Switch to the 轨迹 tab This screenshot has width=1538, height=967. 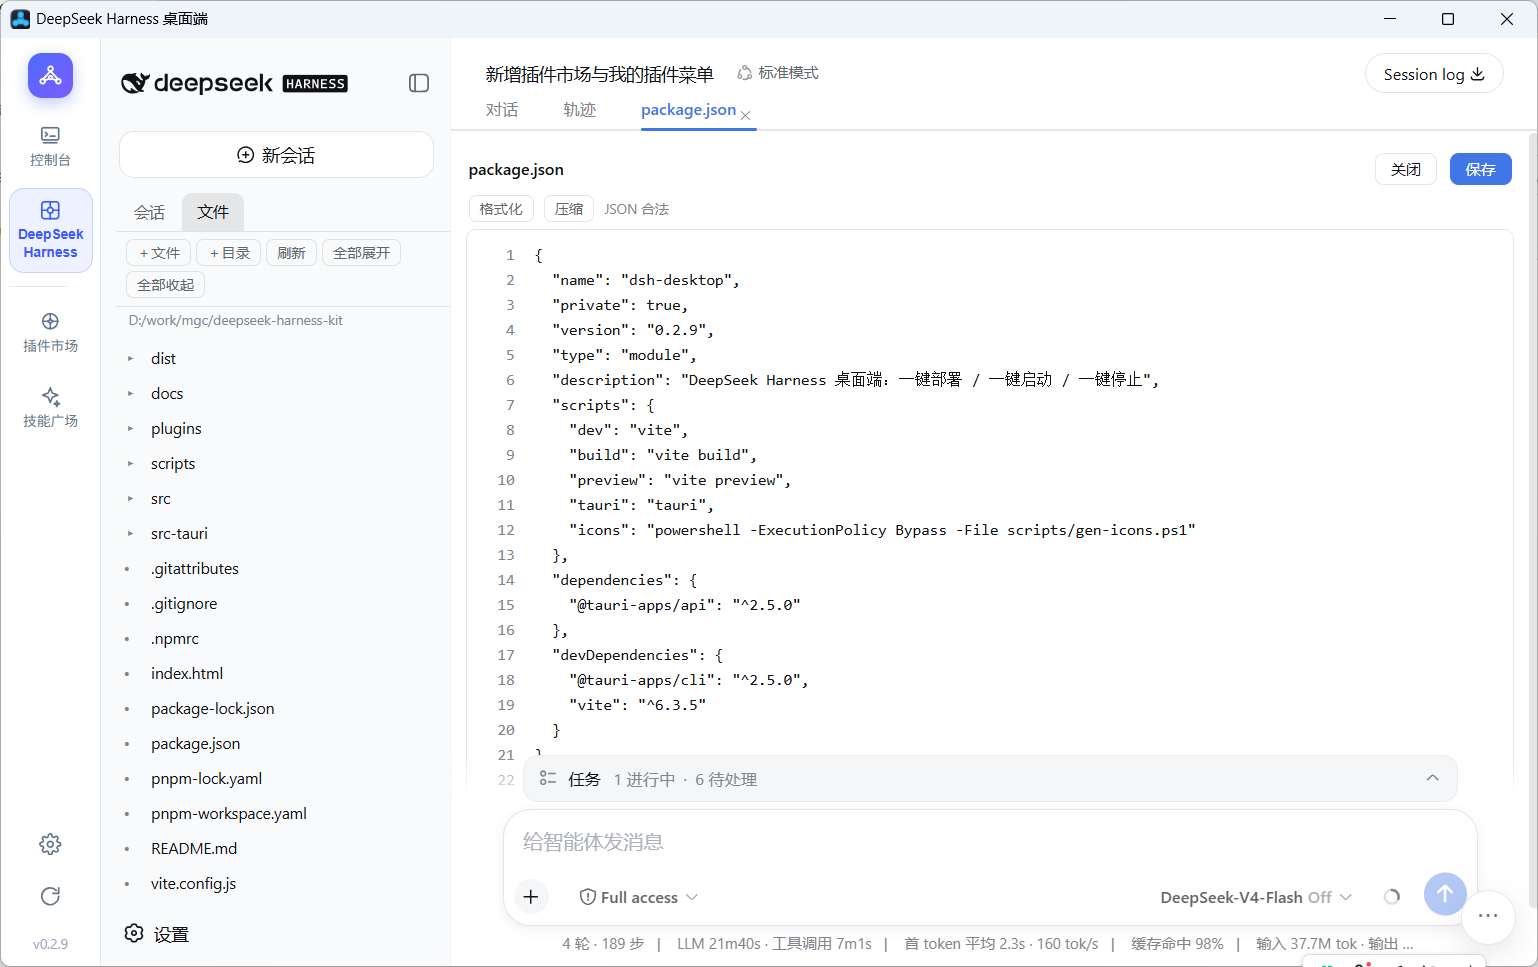pyautogui.click(x=579, y=110)
